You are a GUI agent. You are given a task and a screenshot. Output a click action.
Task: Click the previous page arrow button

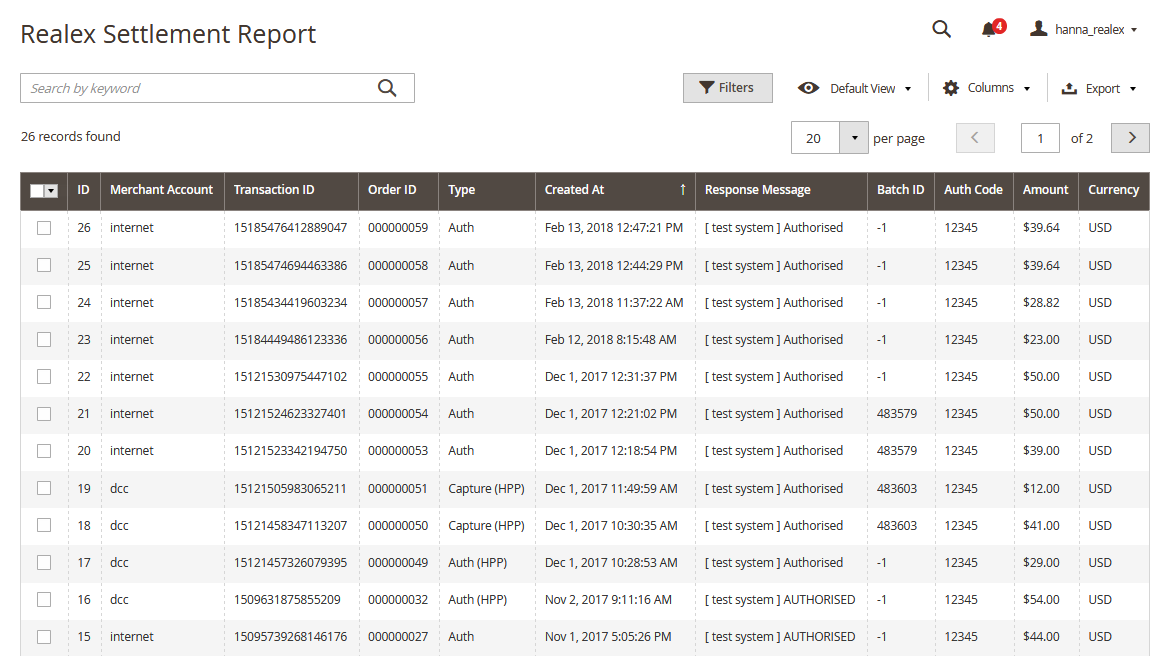[975, 138]
